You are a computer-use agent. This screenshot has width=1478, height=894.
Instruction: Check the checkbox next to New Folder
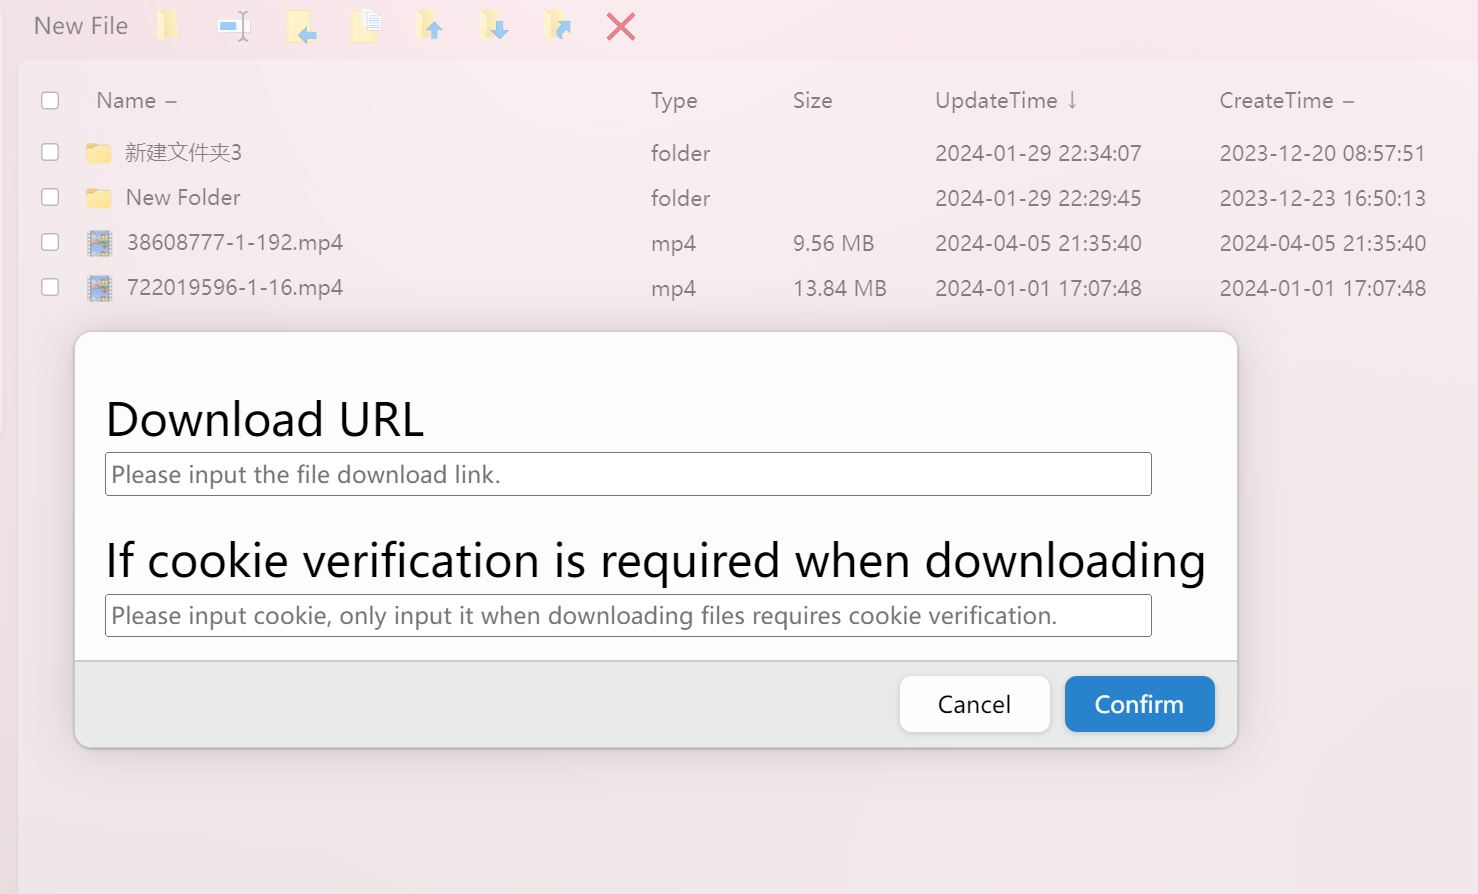pyautogui.click(x=50, y=197)
